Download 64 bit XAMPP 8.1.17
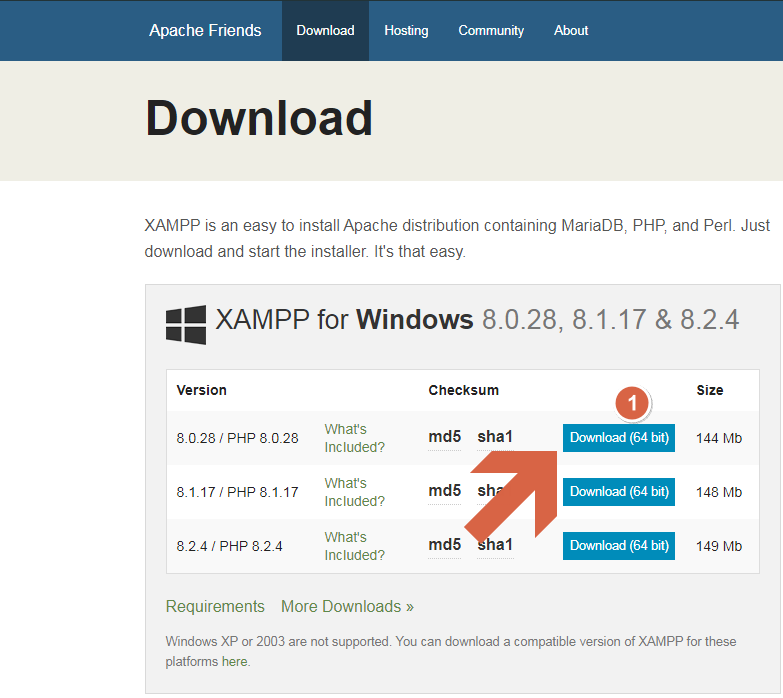Image resolution: width=783 pixels, height=698 pixels. [619, 492]
